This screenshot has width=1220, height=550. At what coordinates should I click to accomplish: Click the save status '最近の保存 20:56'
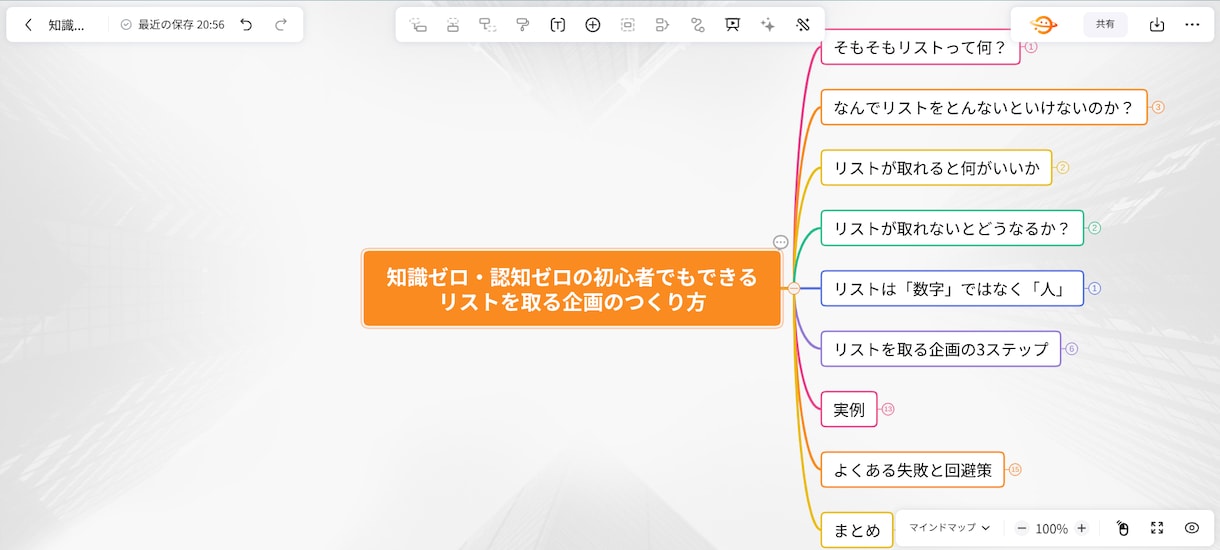[x=172, y=25]
